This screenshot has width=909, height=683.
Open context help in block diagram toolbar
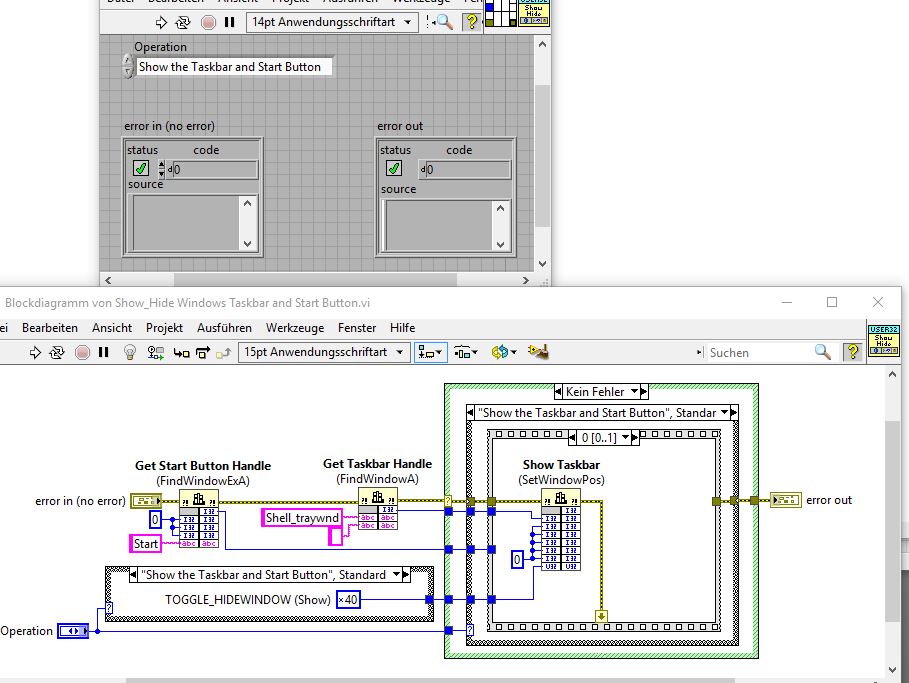(852, 352)
